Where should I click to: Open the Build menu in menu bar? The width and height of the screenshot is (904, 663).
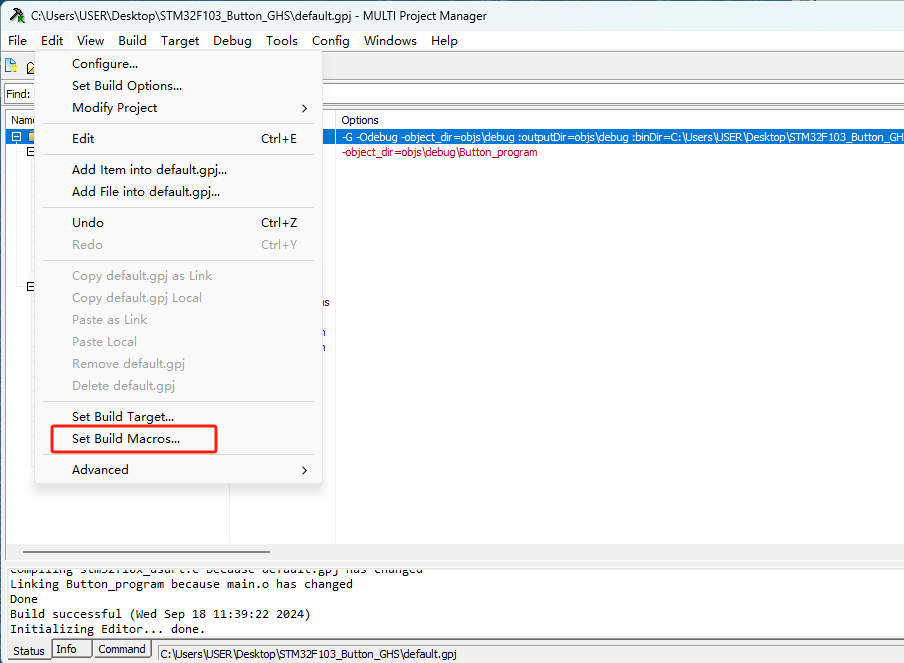coord(132,41)
